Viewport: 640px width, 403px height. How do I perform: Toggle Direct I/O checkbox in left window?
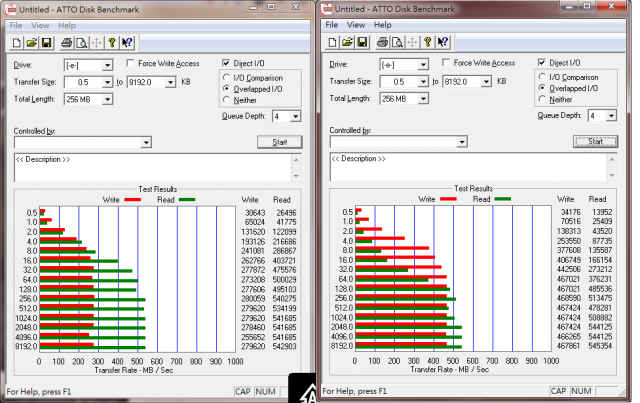226,63
